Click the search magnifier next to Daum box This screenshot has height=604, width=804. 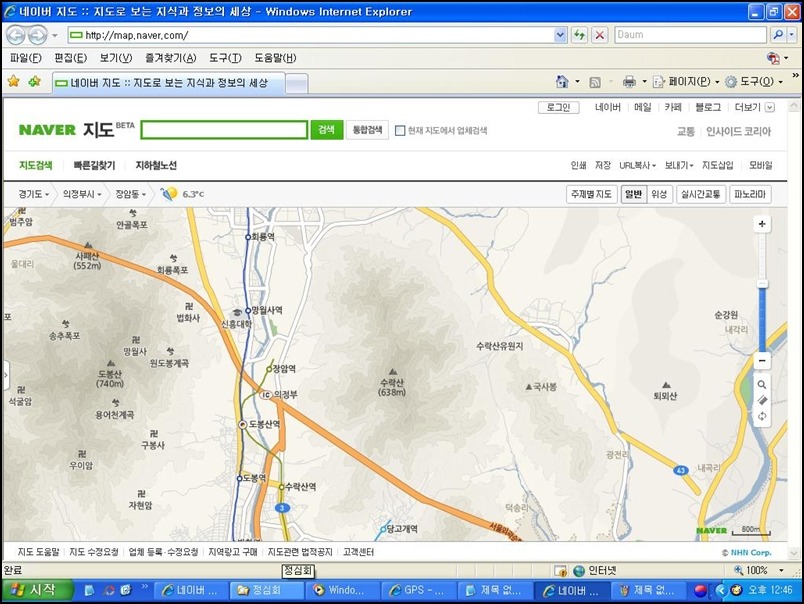tap(778, 35)
